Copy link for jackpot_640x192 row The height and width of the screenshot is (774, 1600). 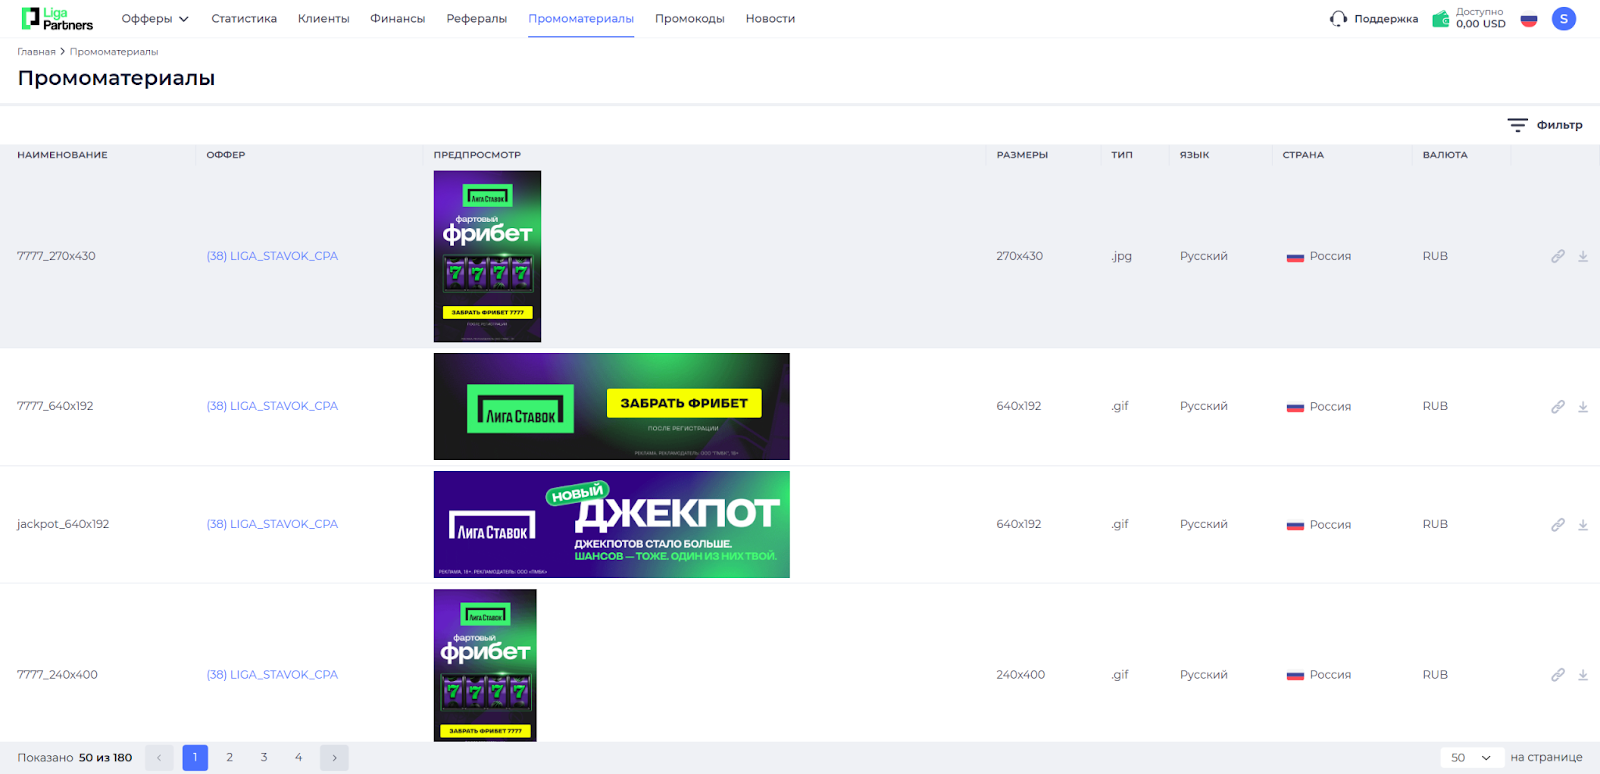[x=1558, y=525]
